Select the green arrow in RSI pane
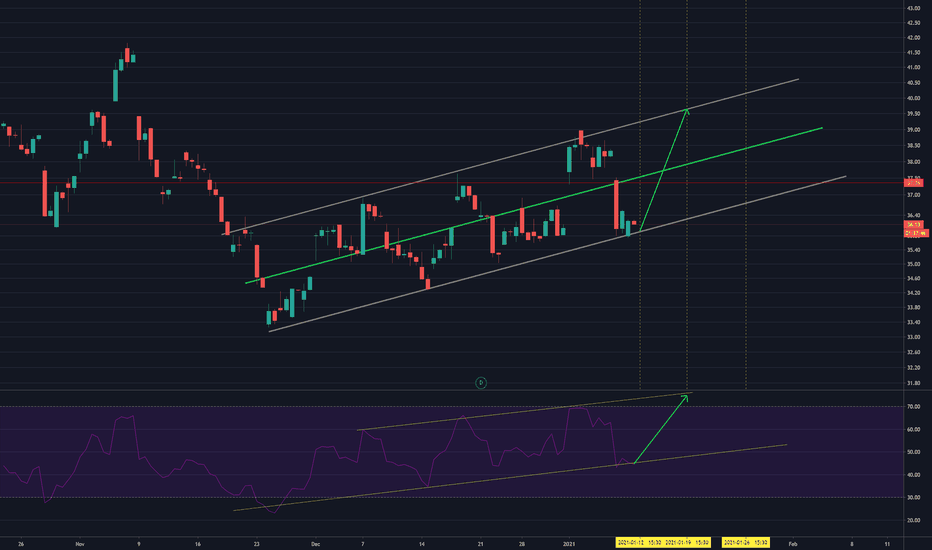Viewport: 932px width, 550px height. point(660,429)
